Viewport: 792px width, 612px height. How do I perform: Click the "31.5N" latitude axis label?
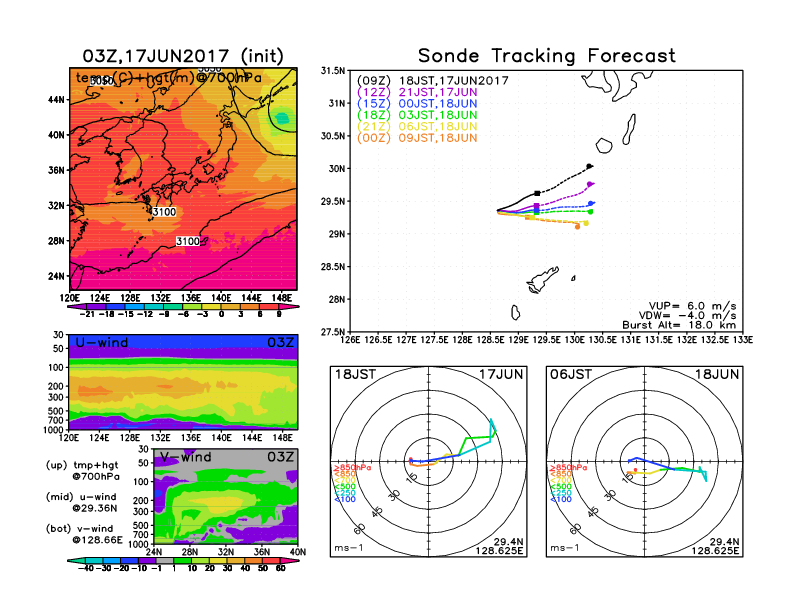click(x=332, y=71)
